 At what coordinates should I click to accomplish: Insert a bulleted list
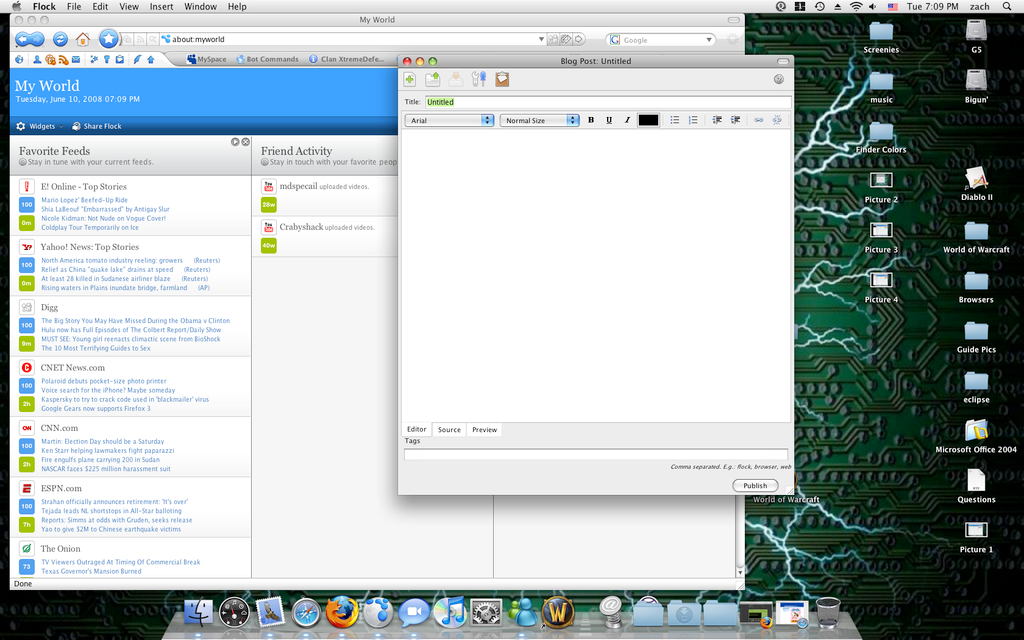[x=675, y=120]
